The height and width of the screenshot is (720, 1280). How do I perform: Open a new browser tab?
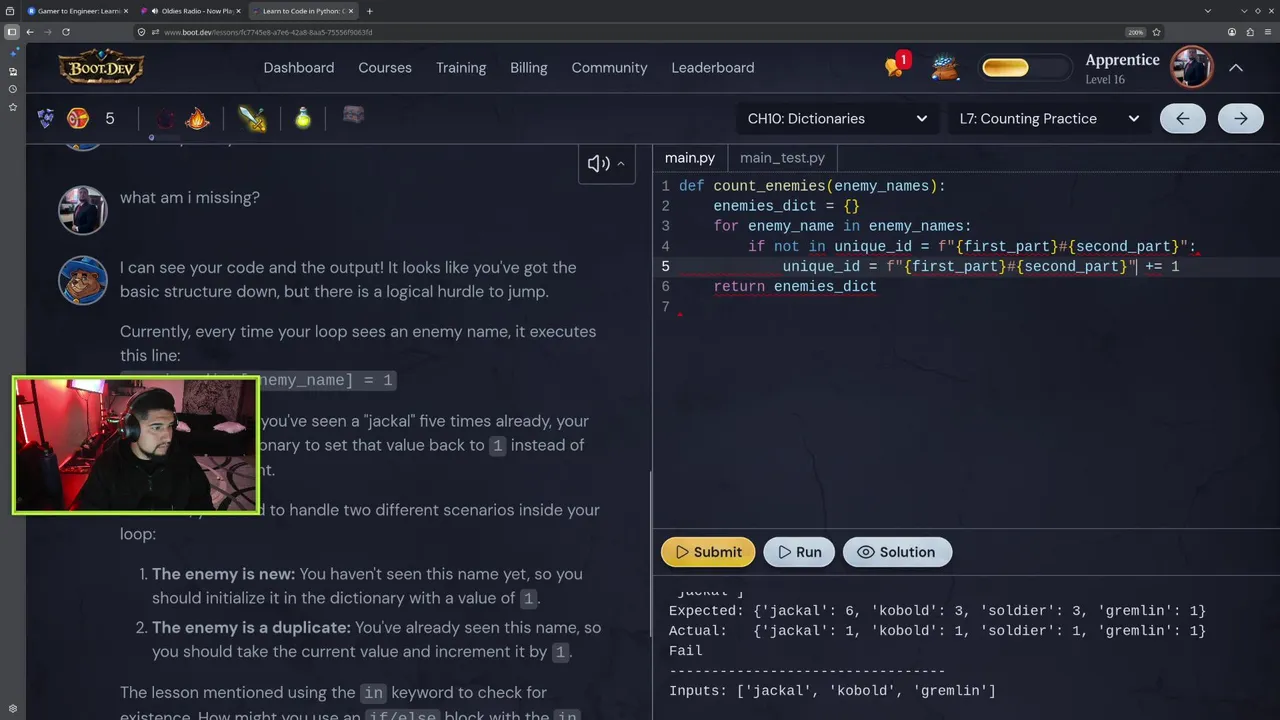[x=370, y=11]
